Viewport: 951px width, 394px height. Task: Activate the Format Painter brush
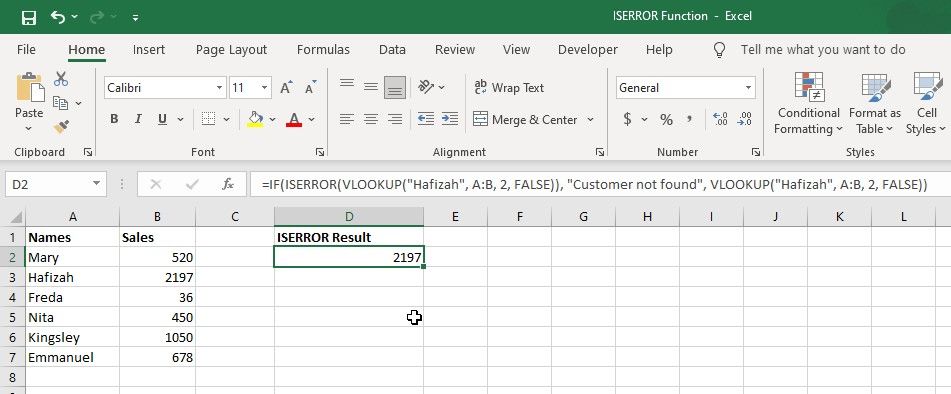click(x=61, y=127)
